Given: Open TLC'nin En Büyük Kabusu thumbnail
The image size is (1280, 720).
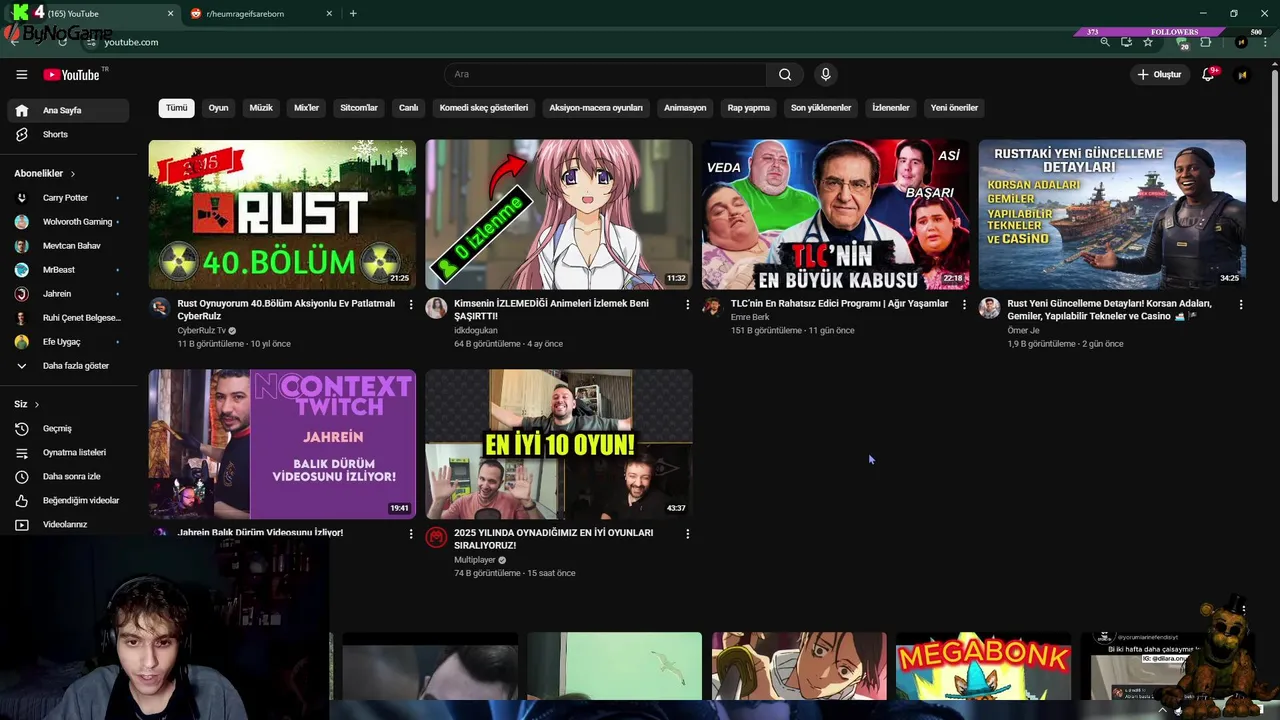Looking at the screenshot, I should point(835,215).
